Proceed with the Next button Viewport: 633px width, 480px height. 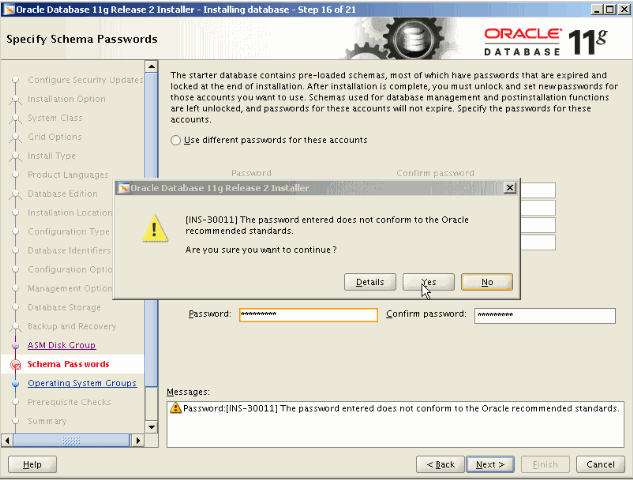click(x=490, y=464)
